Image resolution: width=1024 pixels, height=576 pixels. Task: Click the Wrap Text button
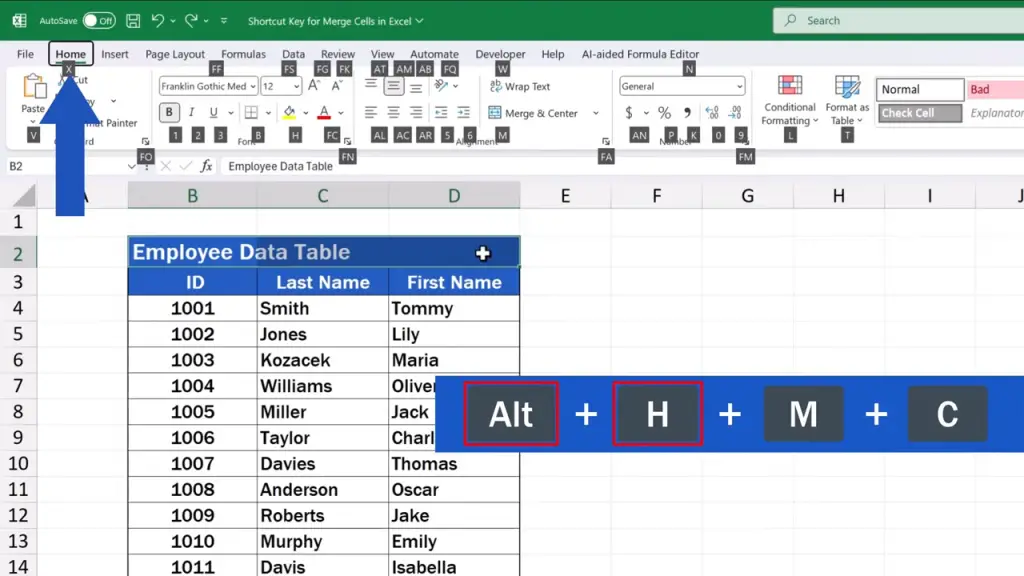coord(520,87)
